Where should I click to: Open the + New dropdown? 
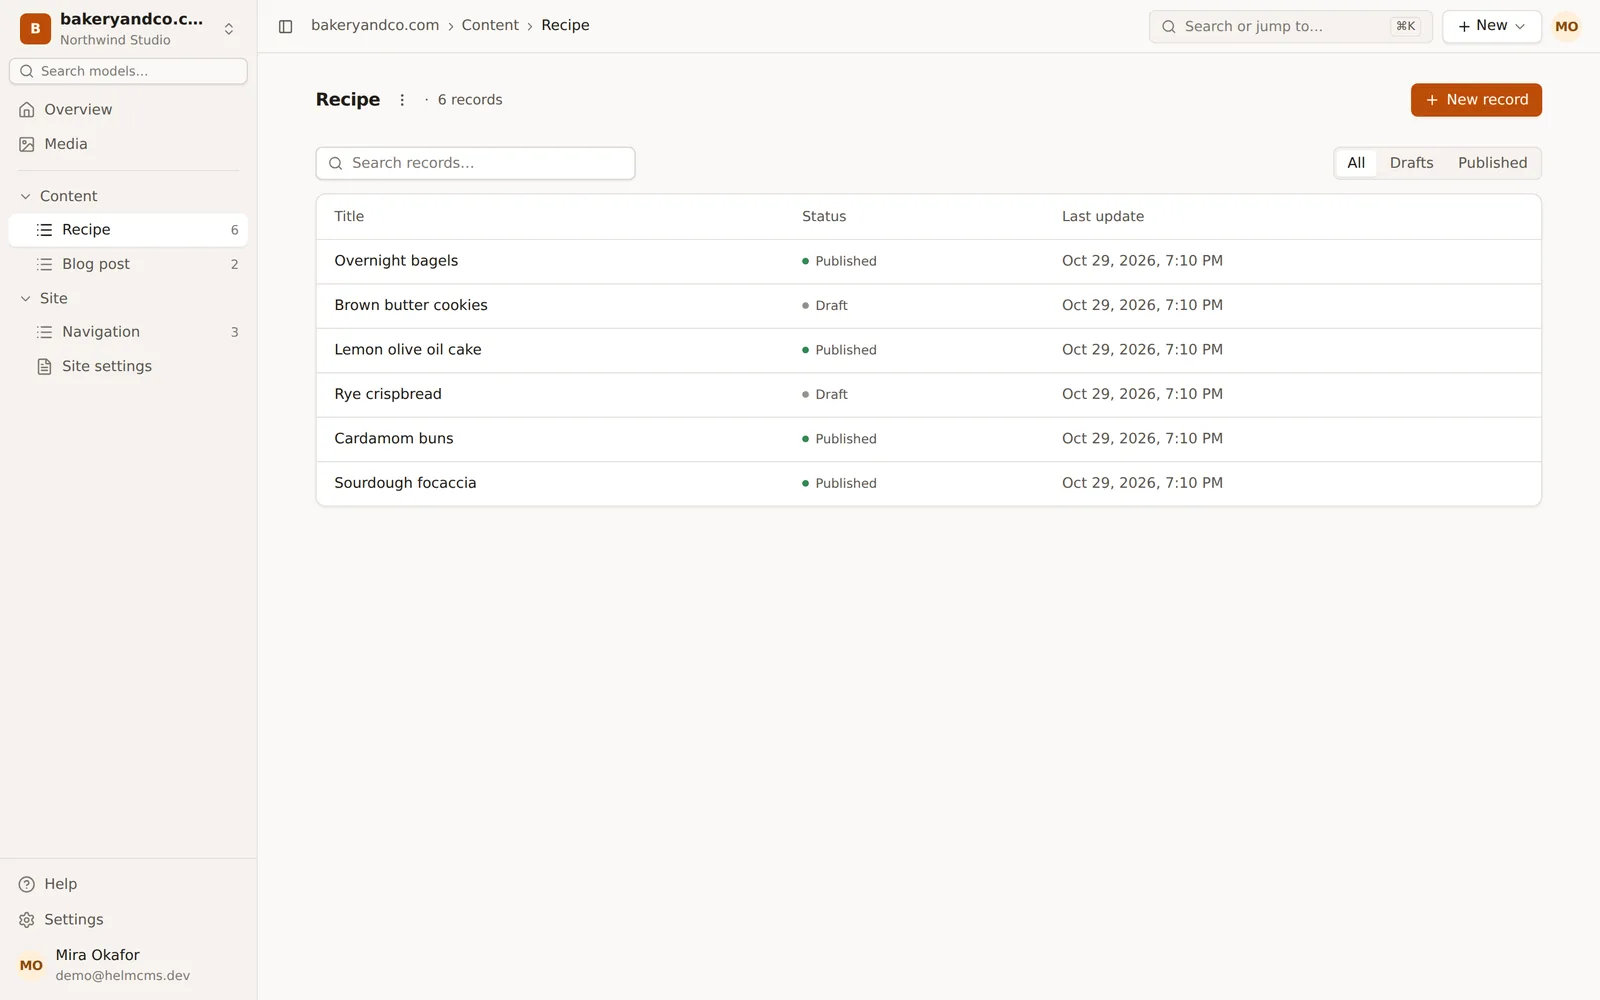pos(1491,26)
